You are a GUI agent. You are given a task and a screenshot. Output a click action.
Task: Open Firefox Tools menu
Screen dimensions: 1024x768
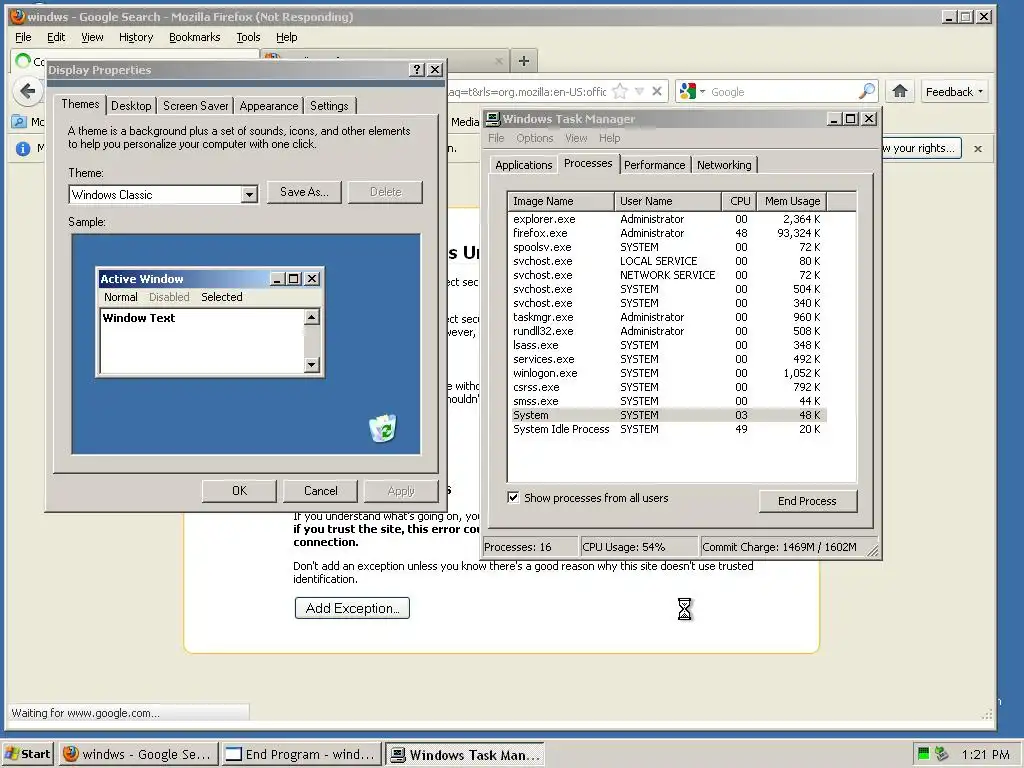(248, 37)
